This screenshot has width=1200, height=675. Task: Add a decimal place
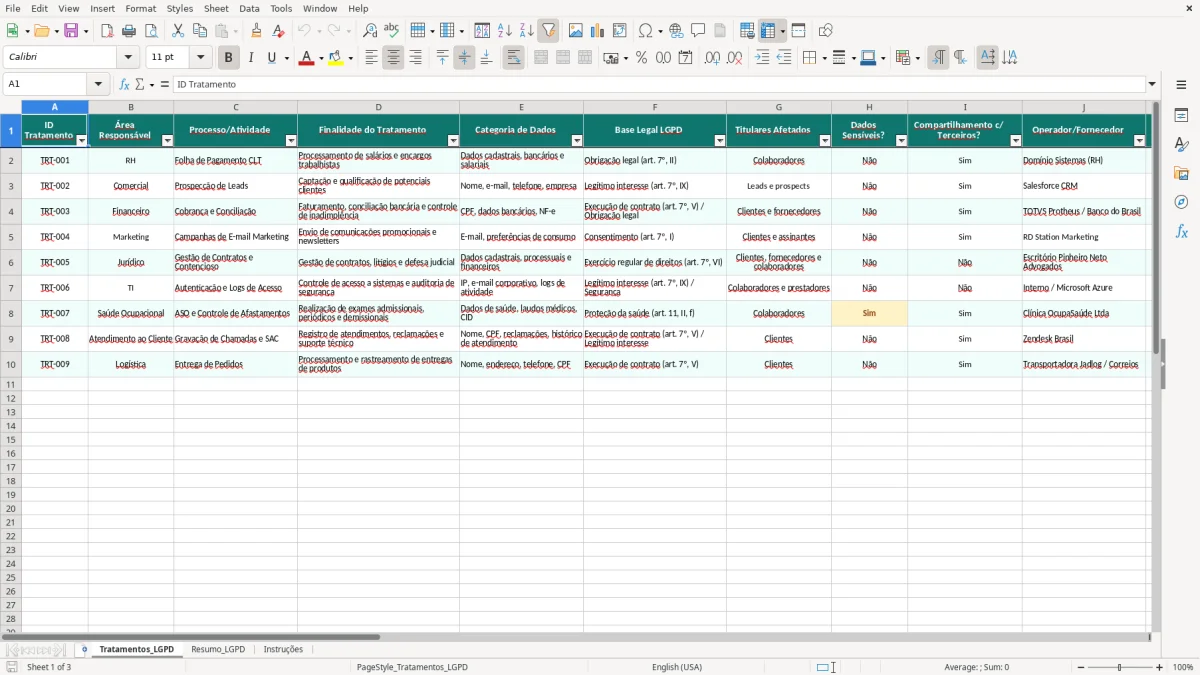[712, 58]
